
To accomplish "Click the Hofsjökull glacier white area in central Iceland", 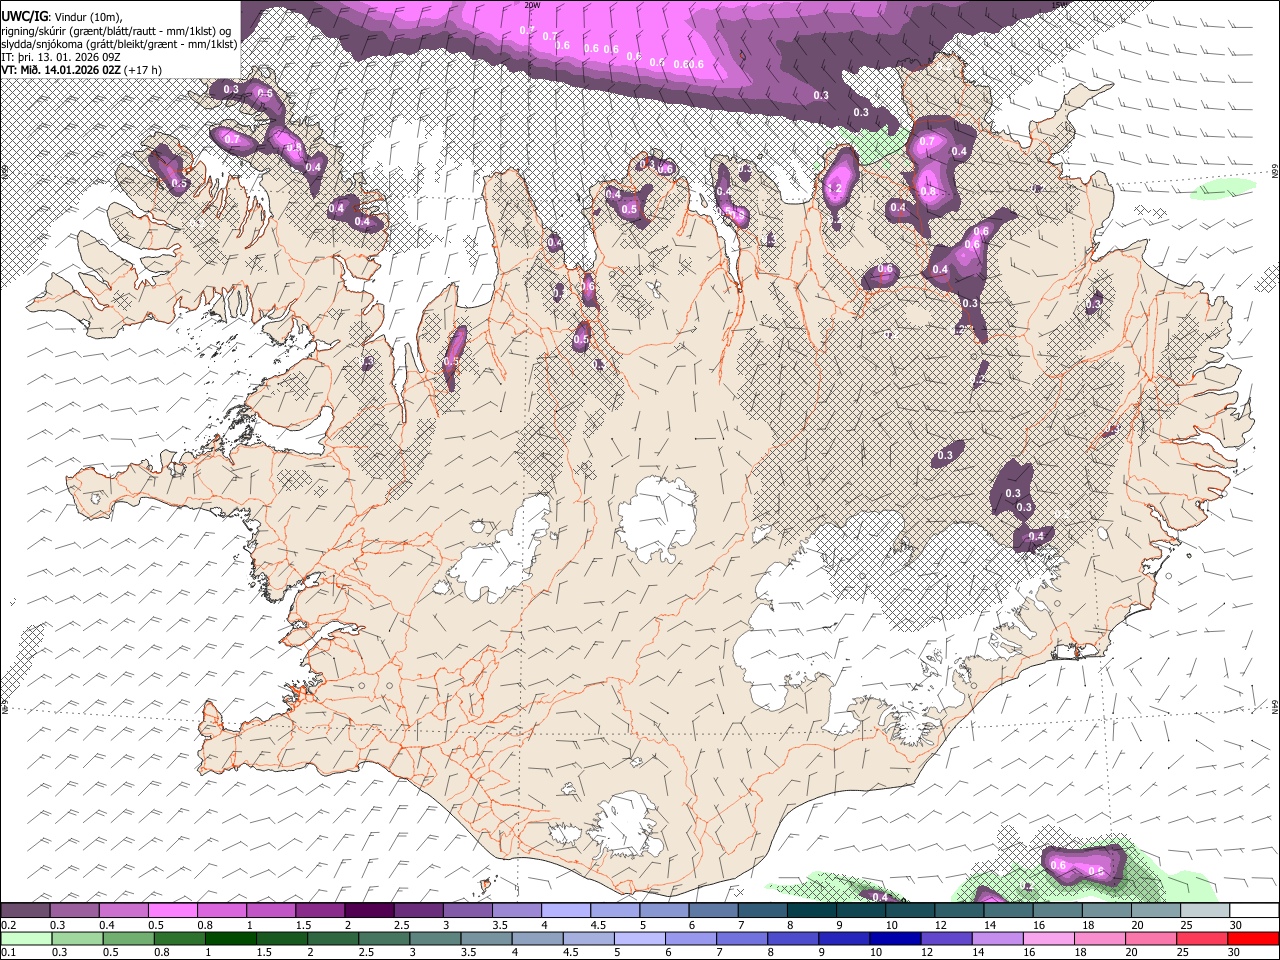I will click(x=657, y=518).
